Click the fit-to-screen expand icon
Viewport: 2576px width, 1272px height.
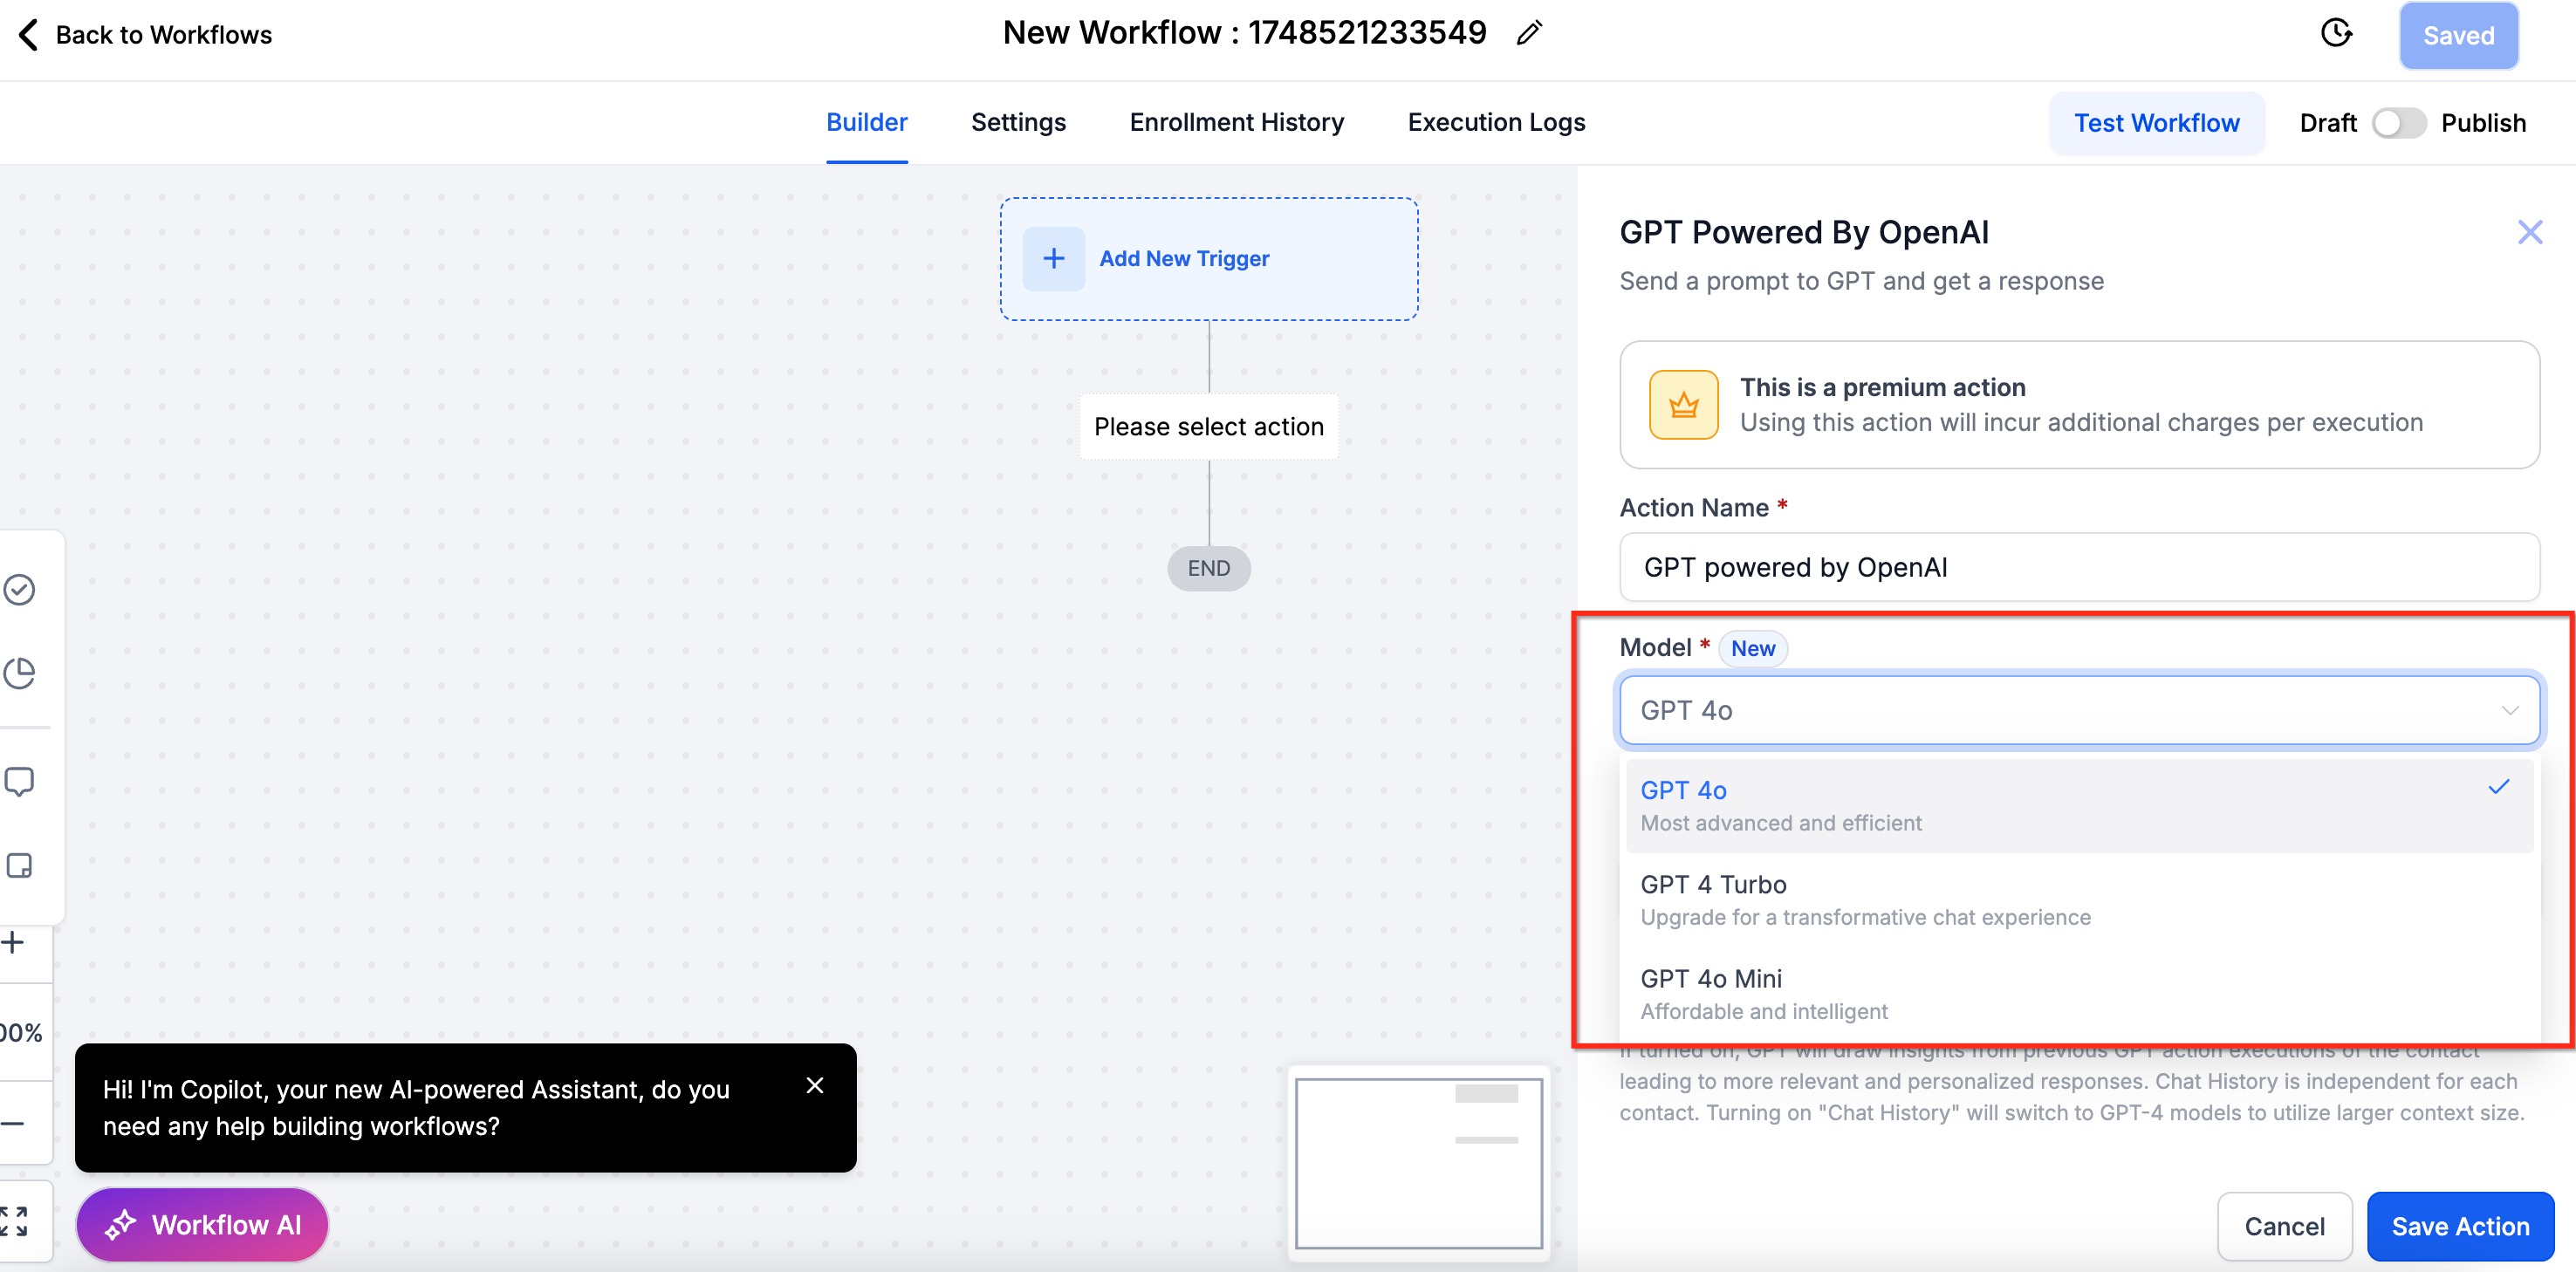click(14, 1221)
